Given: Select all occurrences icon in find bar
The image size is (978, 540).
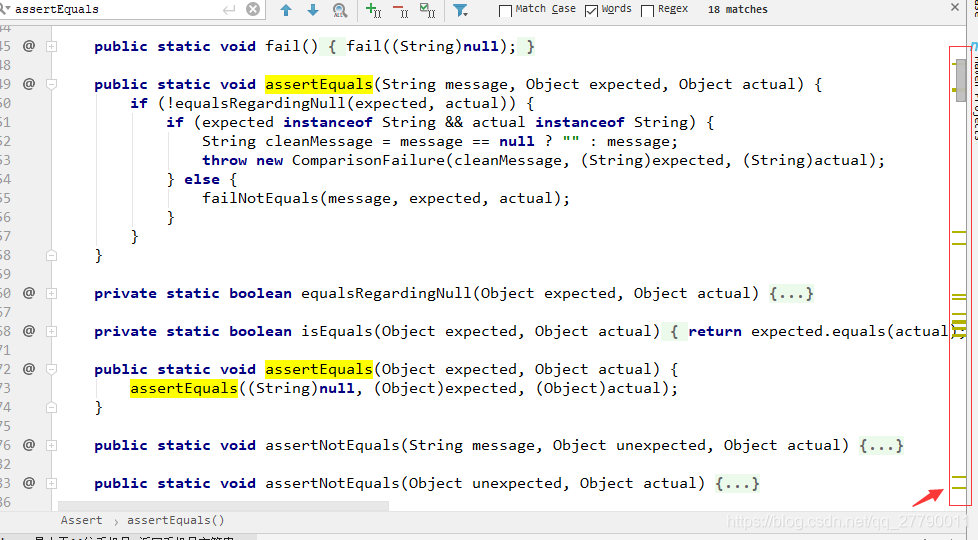Looking at the screenshot, I should coord(427,10).
